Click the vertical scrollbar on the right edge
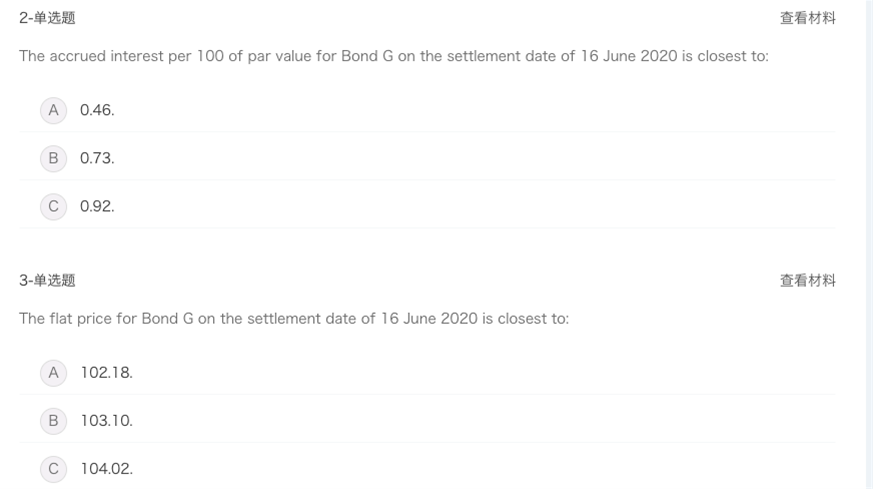 868,244
